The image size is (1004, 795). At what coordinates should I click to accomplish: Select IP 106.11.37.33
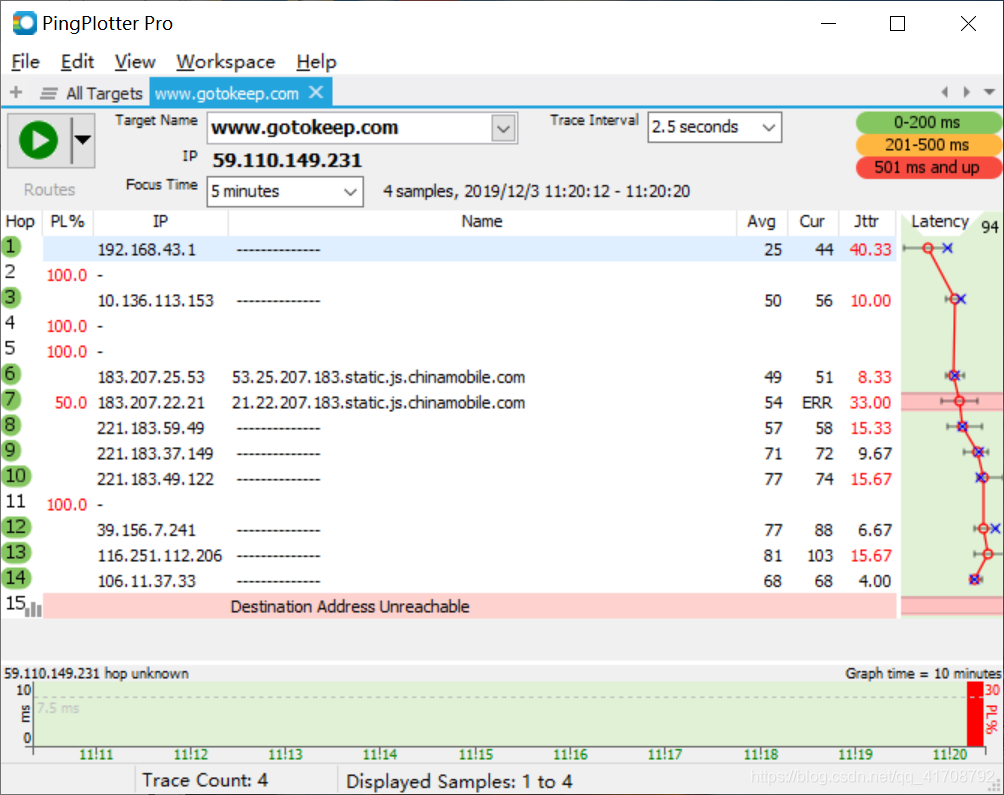click(x=146, y=581)
